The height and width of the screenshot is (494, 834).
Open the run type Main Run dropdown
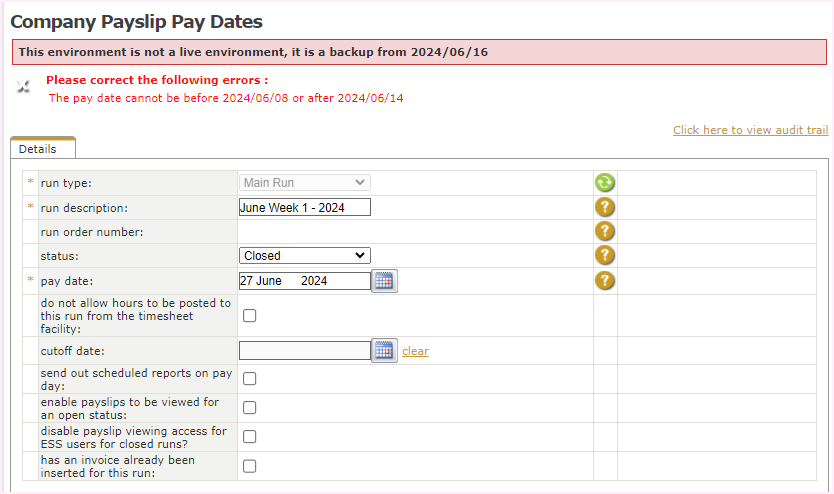[305, 183]
